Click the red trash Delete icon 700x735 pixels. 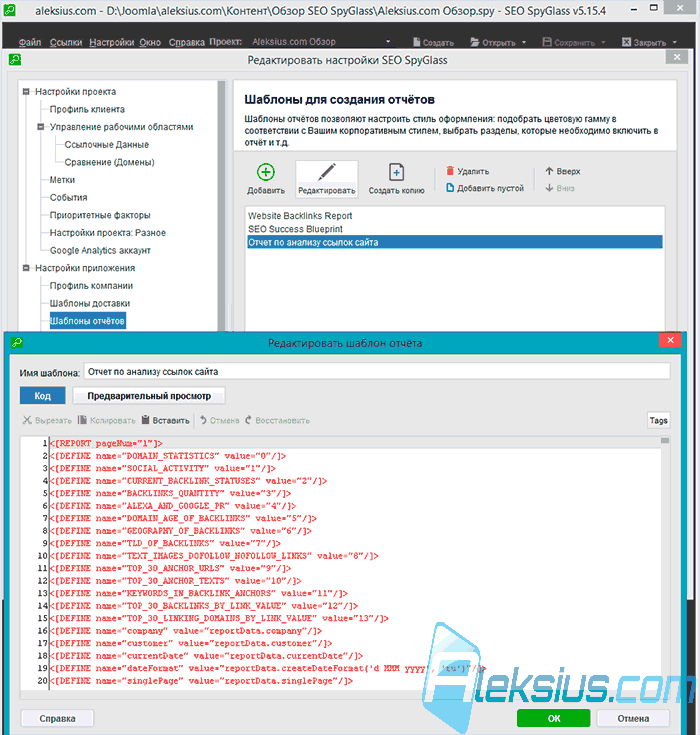click(450, 171)
